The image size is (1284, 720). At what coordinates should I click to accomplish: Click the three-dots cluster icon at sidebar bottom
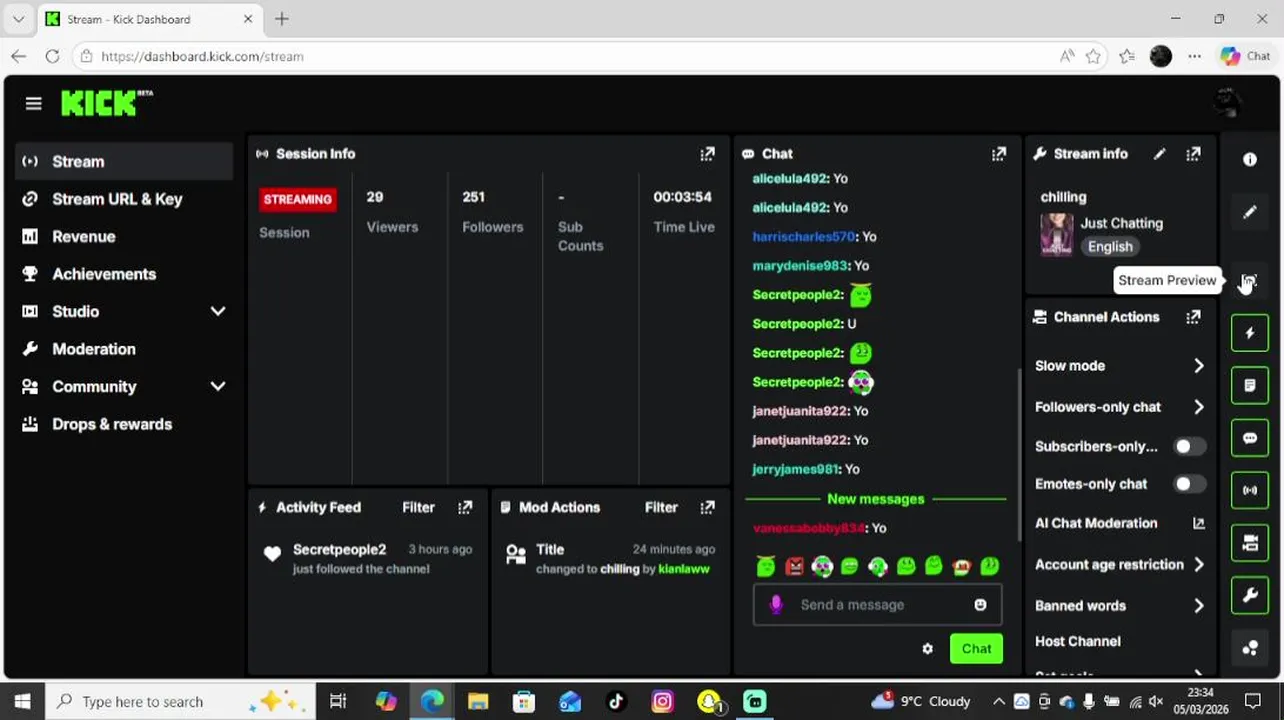[x=1250, y=648]
